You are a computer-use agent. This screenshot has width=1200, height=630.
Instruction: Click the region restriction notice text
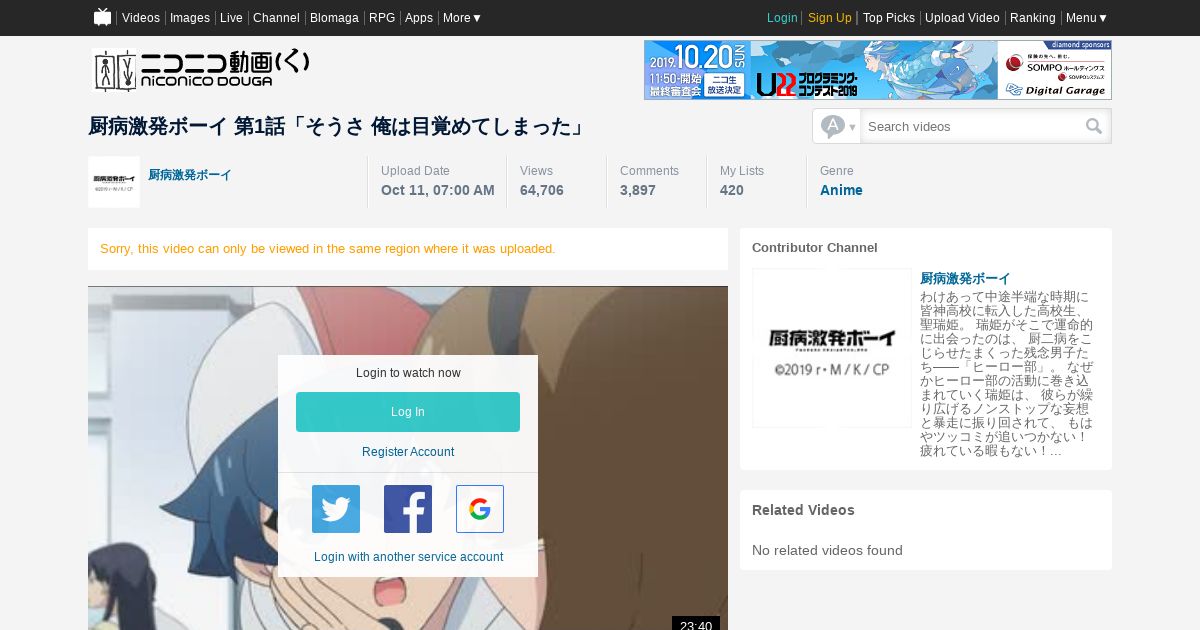pyautogui.click(x=328, y=248)
